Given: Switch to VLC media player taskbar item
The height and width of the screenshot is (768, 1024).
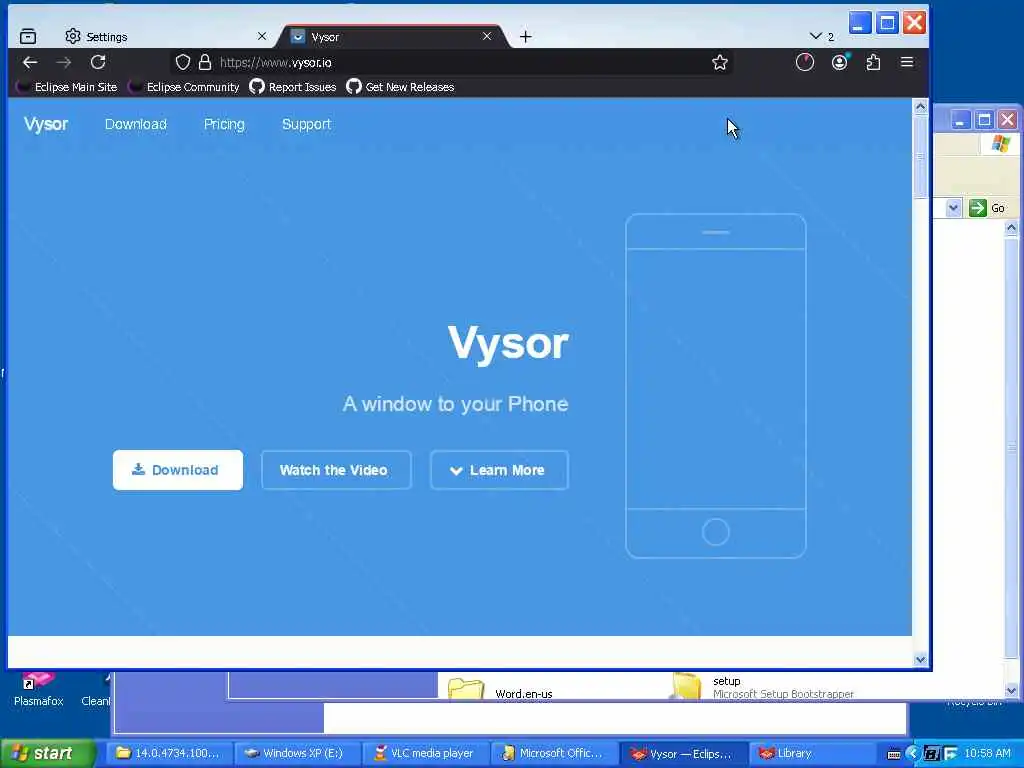Looking at the screenshot, I should (424, 753).
